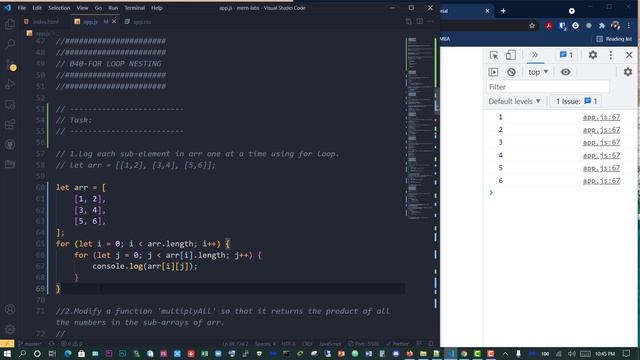Open the Selection menu
The image size is (640, 360).
tap(59, 8)
